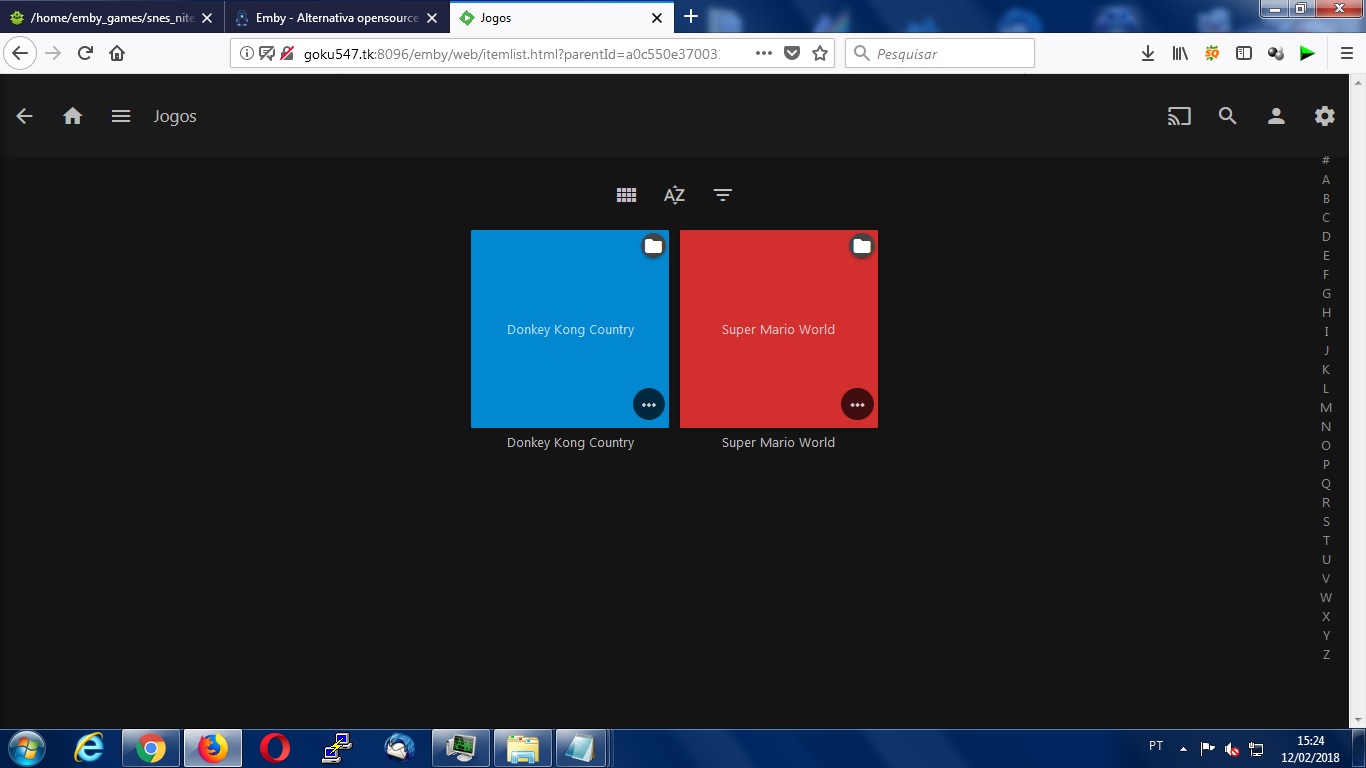Open the Emby hamburger menu
Image resolution: width=1366 pixels, height=768 pixels.
121,116
